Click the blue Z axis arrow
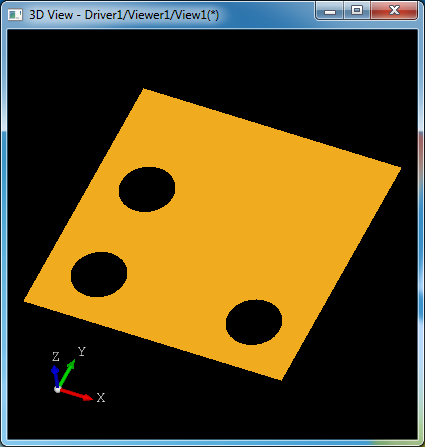This screenshot has height=447, width=425. tap(55, 377)
